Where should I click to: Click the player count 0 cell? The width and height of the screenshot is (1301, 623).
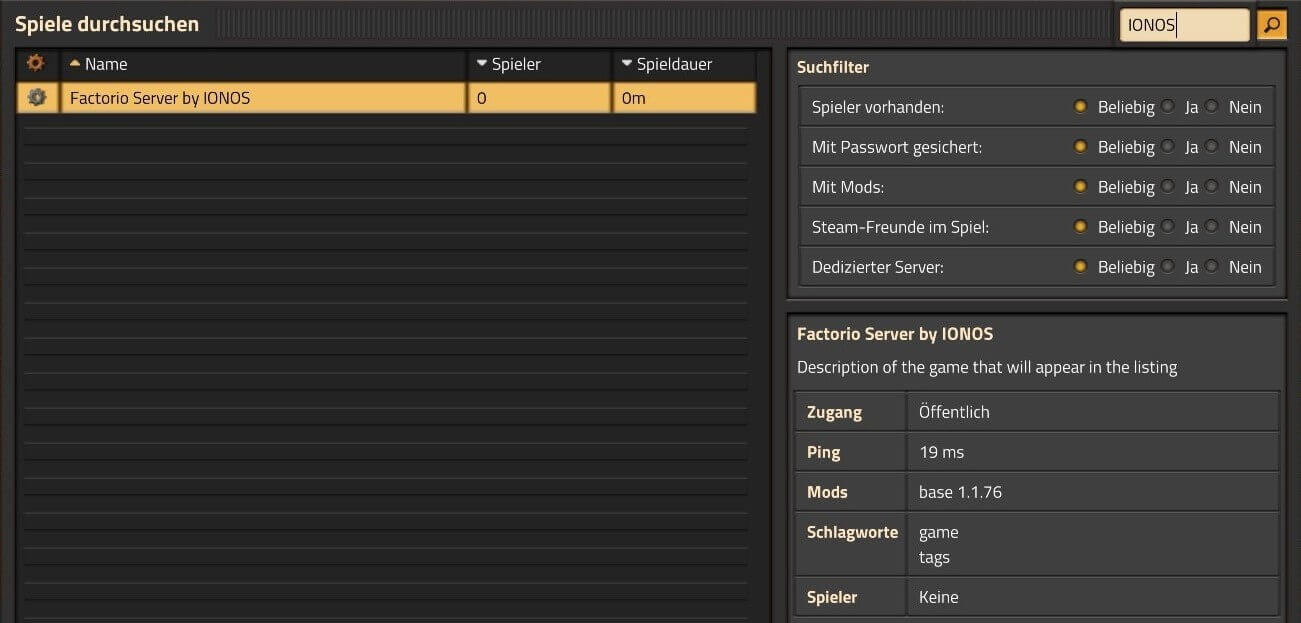click(539, 98)
